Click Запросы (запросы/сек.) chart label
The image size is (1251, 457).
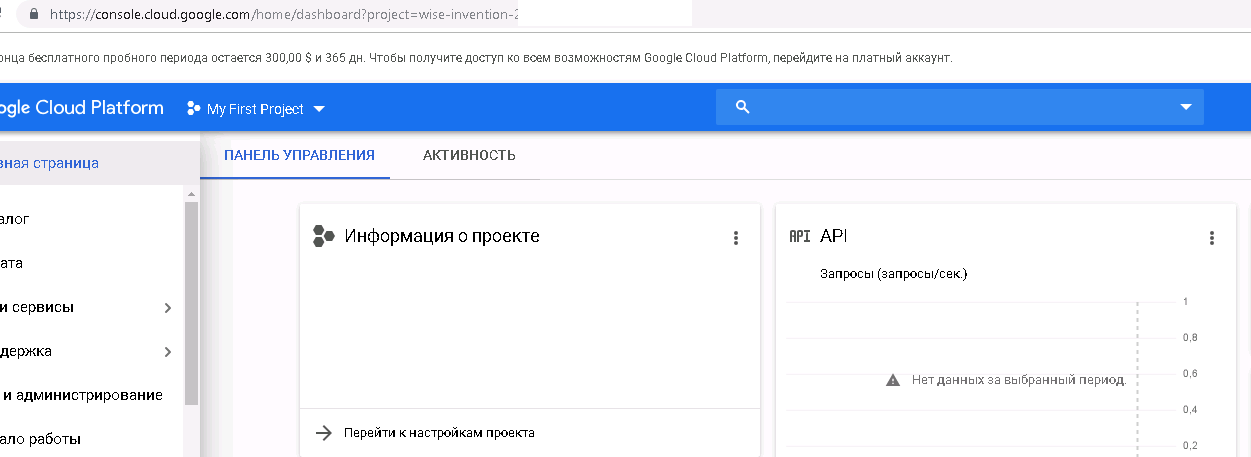click(x=894, y=273)
